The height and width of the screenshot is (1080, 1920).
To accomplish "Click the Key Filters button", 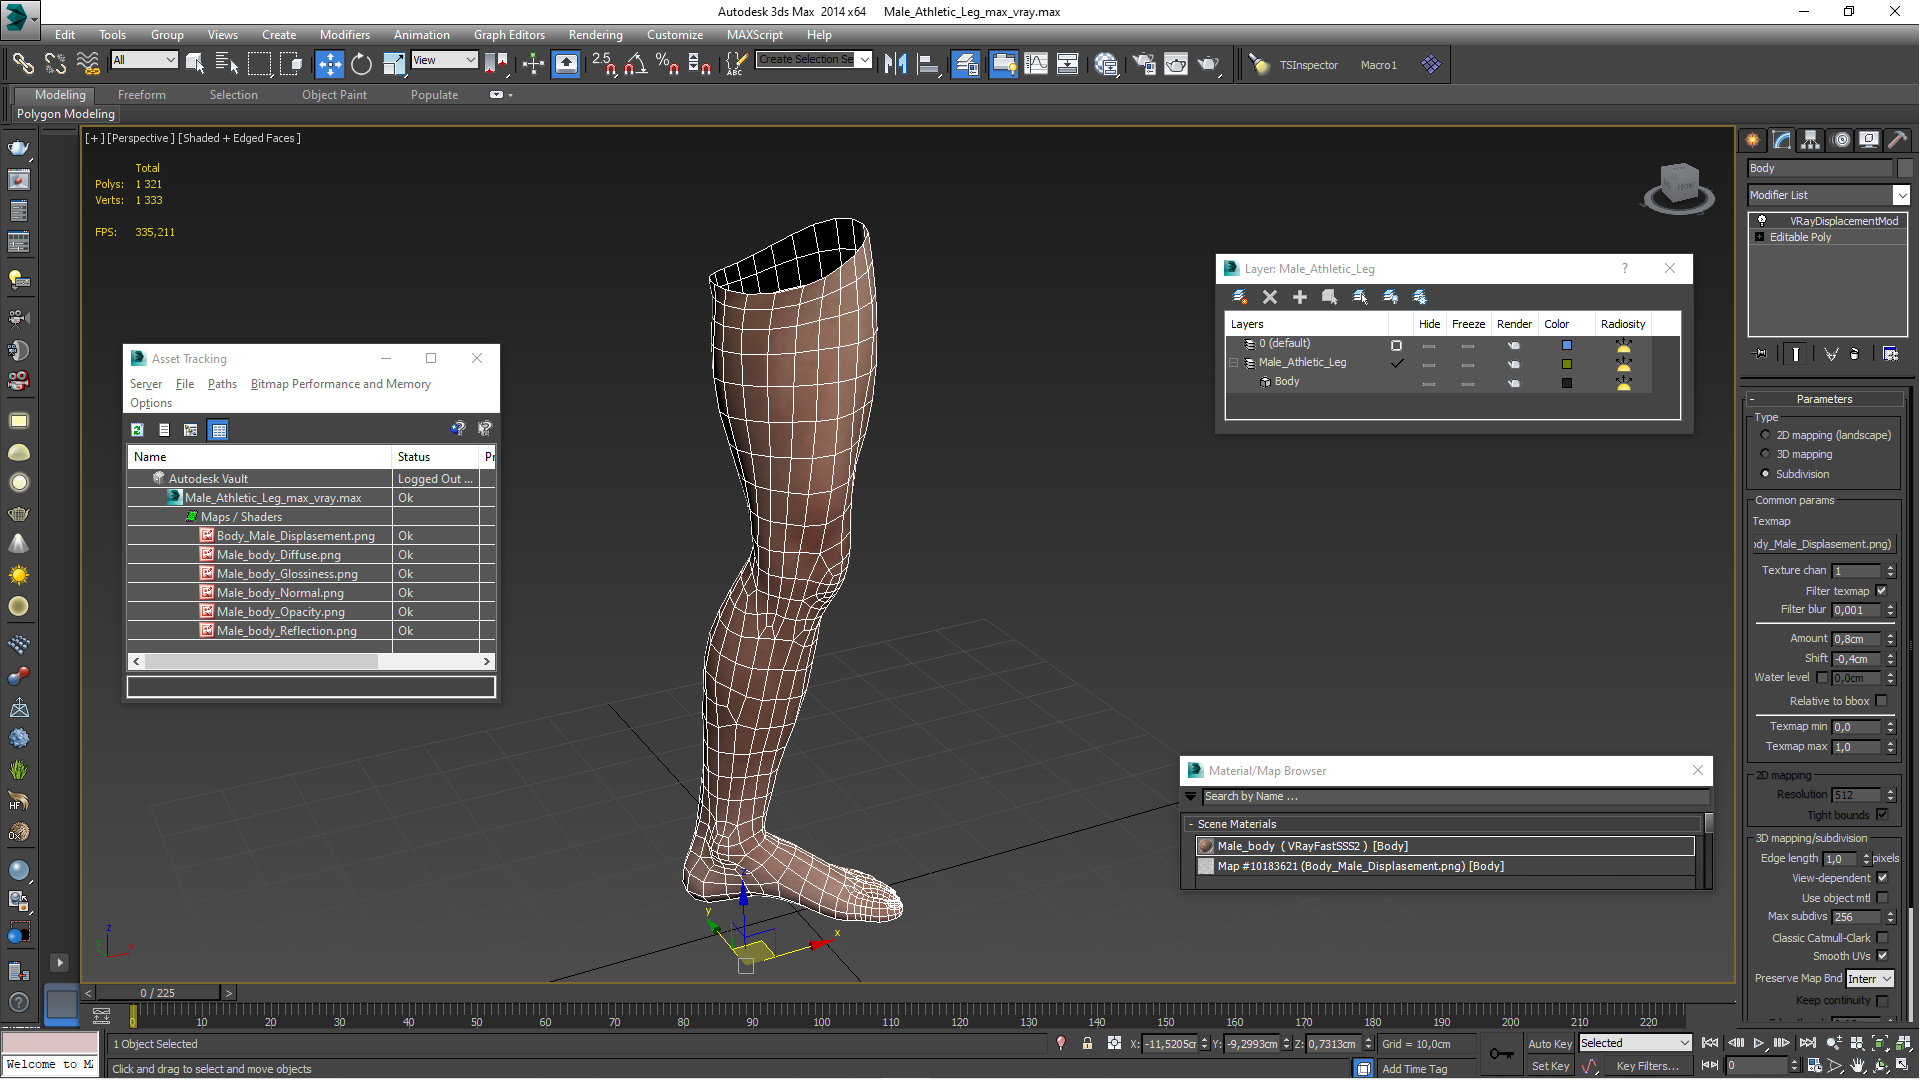I will point(1648,1066).
